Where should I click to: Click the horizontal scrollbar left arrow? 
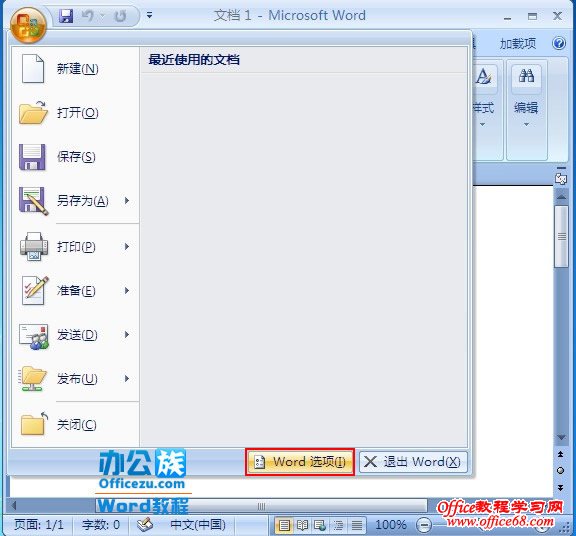point(14,506)
